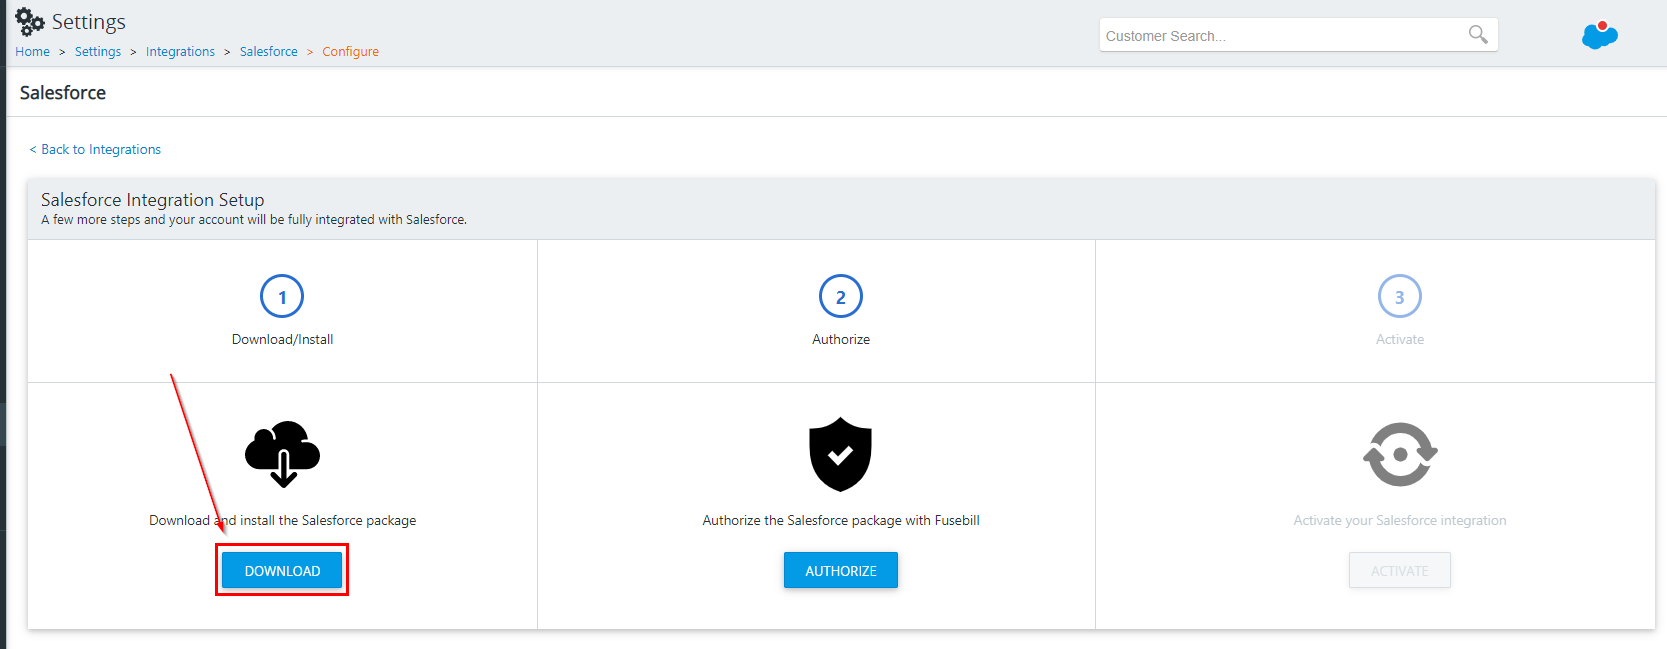1667x649 pixels.
Task: Go Back to Integrations
Action: (95, 150)
